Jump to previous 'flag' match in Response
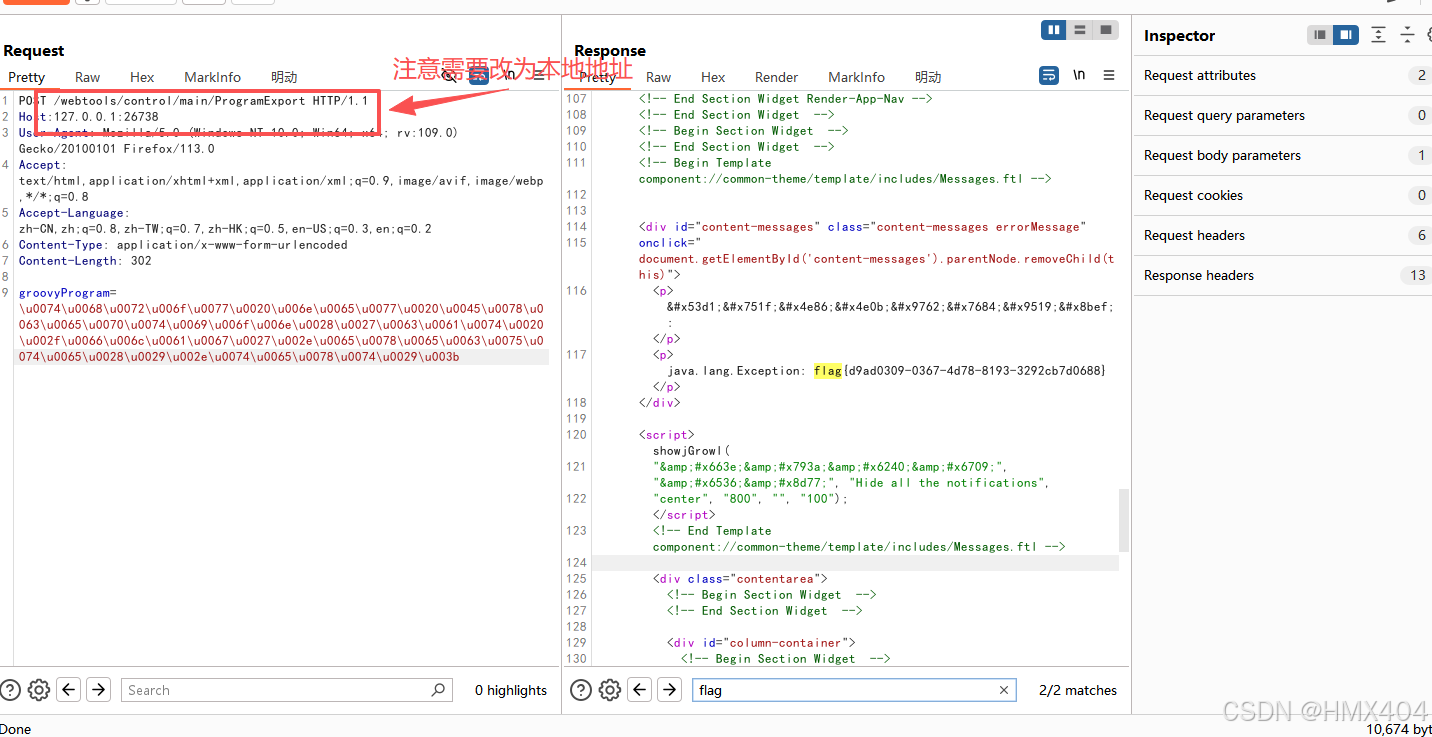This screenshot has height=737, width=1432. (640, 690)
